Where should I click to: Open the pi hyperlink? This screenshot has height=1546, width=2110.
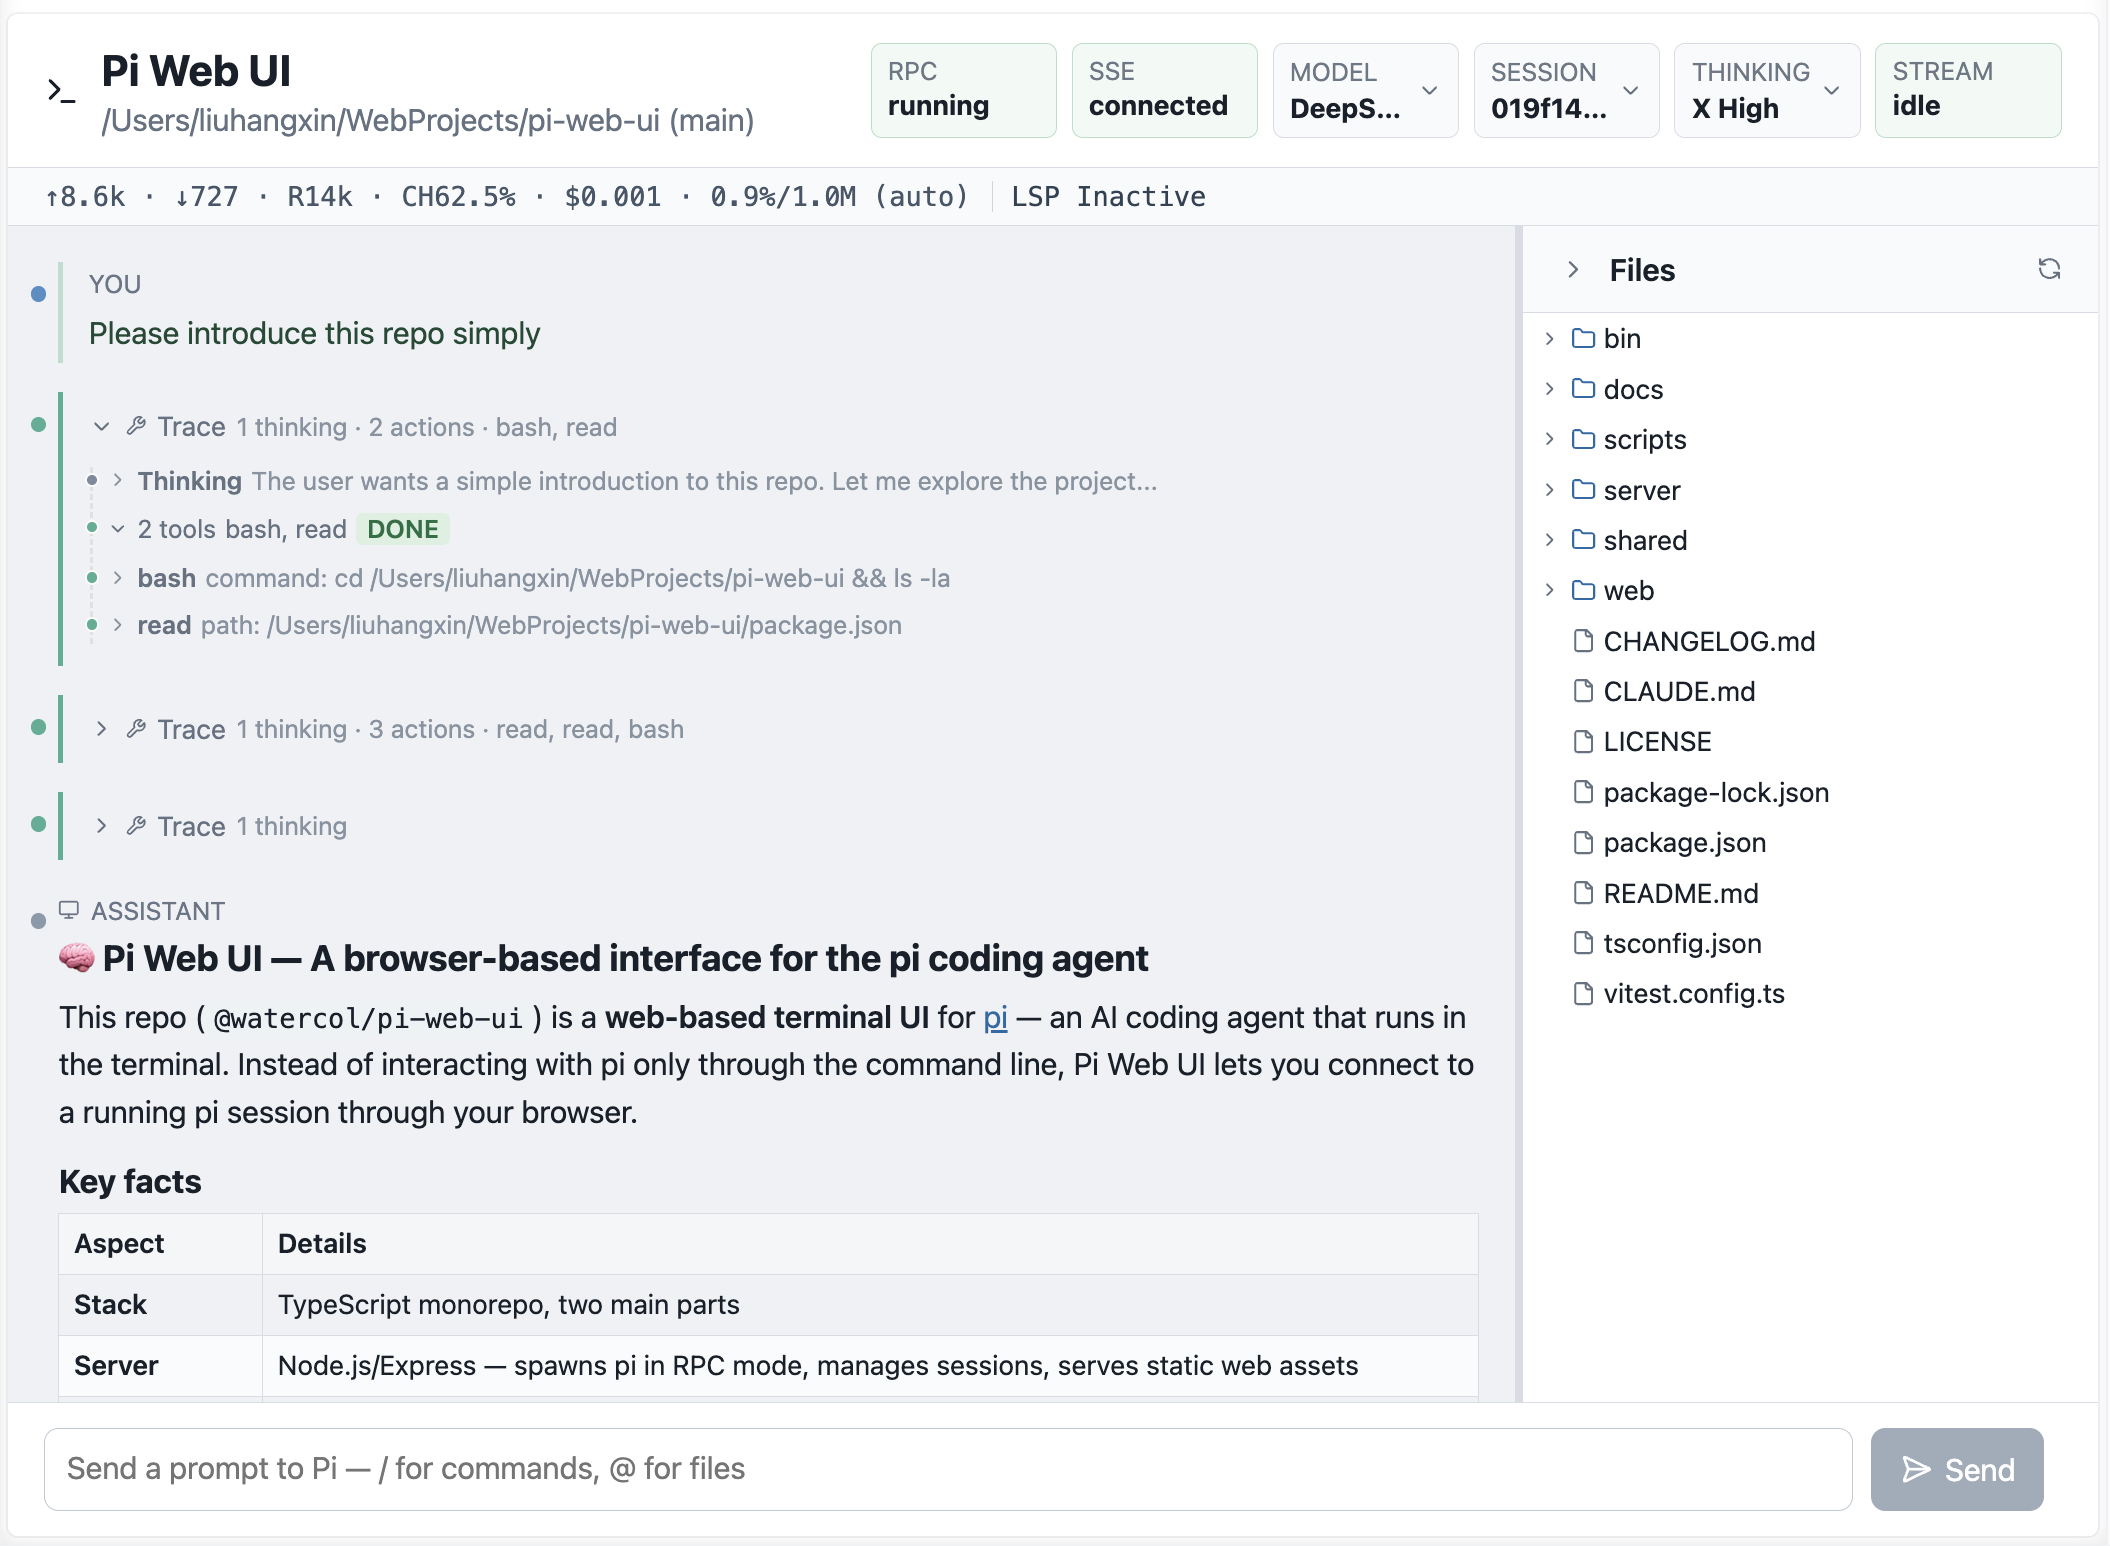[995, 1018]
